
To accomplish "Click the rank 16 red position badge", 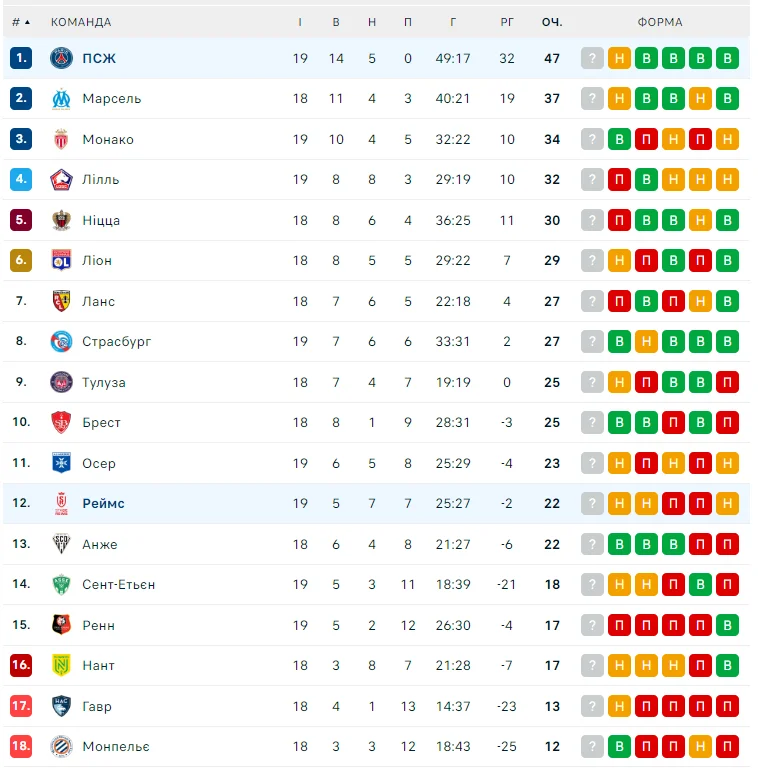I will 21,665.
